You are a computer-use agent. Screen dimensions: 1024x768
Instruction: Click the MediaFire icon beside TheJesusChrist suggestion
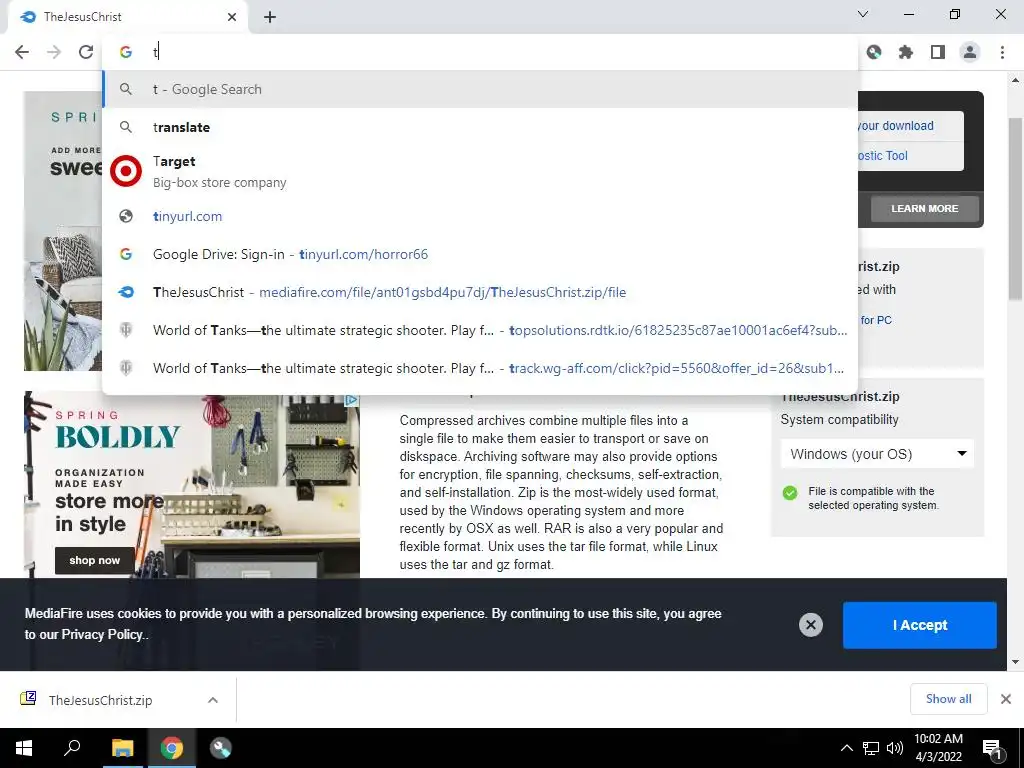pos(126,292)
